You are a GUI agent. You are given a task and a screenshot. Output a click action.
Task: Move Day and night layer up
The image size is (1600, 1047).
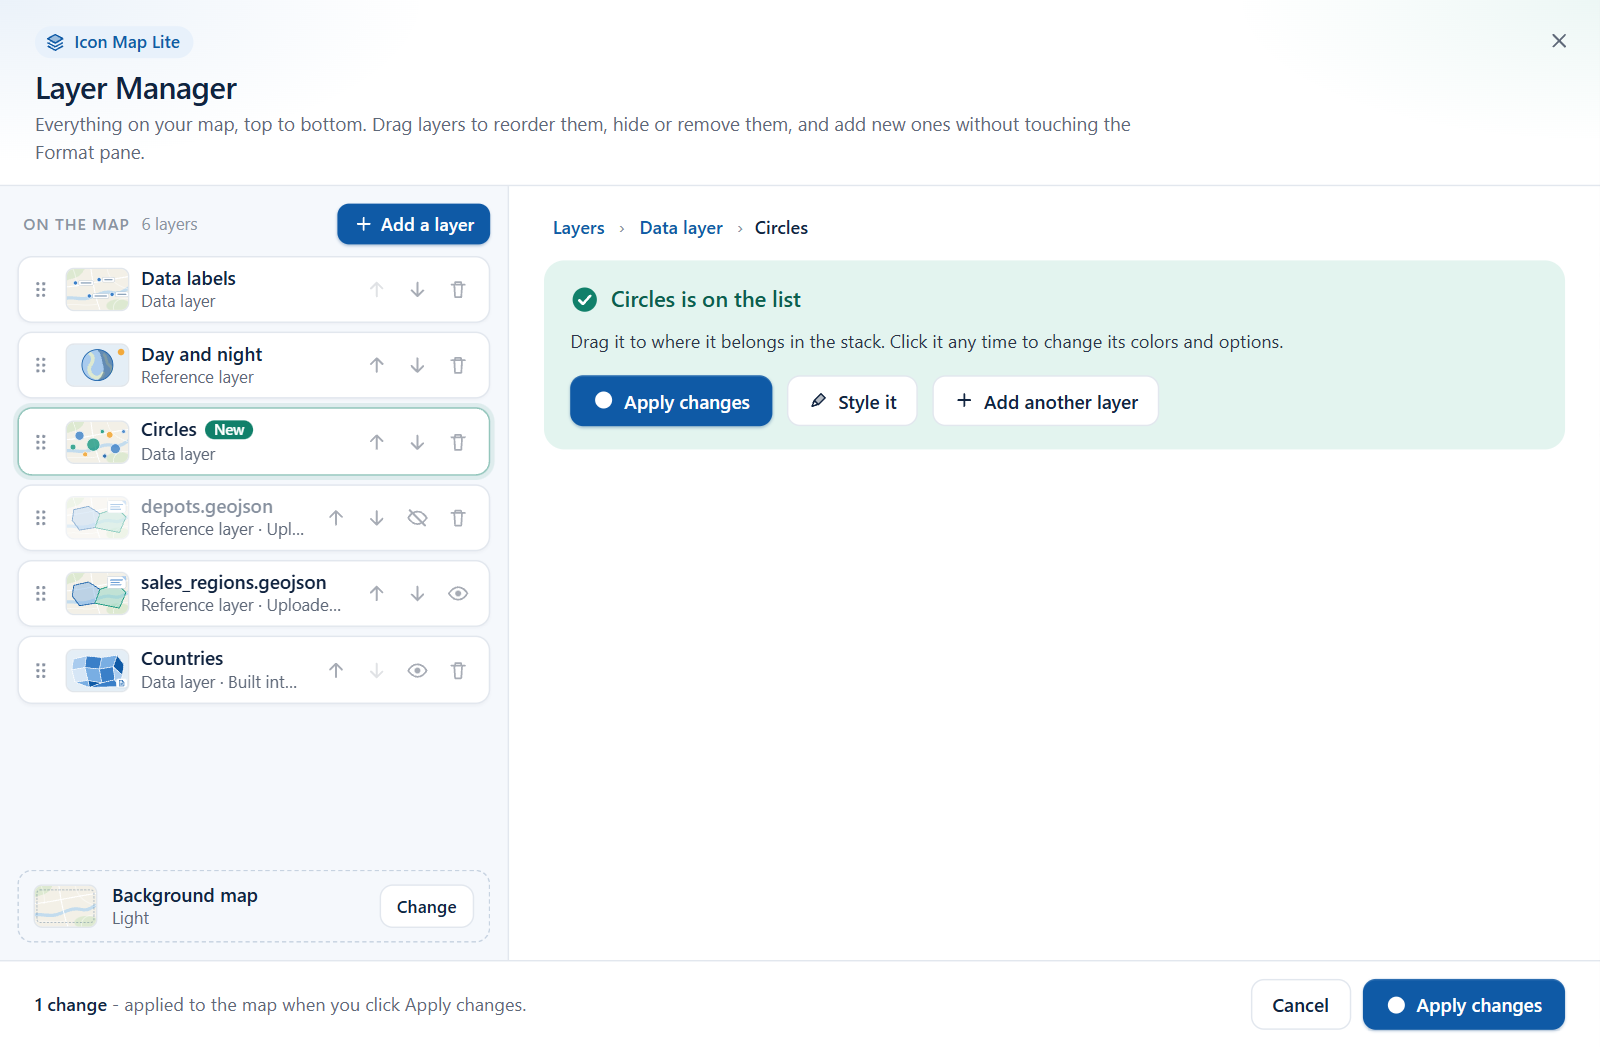pyautogui.click(x=377, y=366)
